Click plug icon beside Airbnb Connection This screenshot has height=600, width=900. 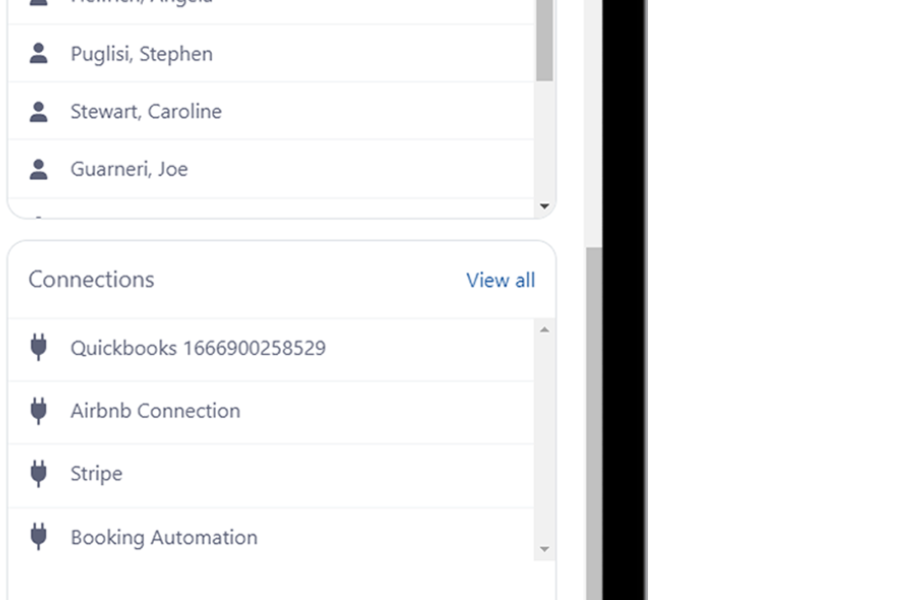tap(38, 410)
